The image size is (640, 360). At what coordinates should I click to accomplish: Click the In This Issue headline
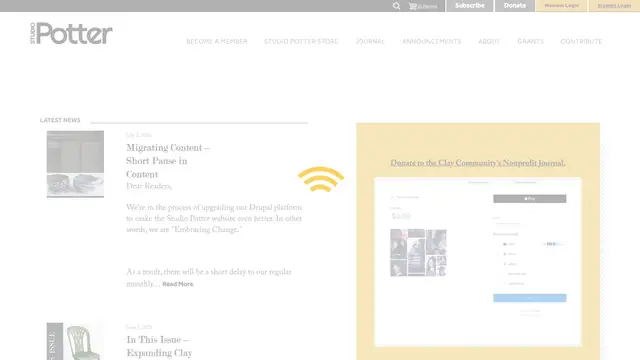pos(159,346)
